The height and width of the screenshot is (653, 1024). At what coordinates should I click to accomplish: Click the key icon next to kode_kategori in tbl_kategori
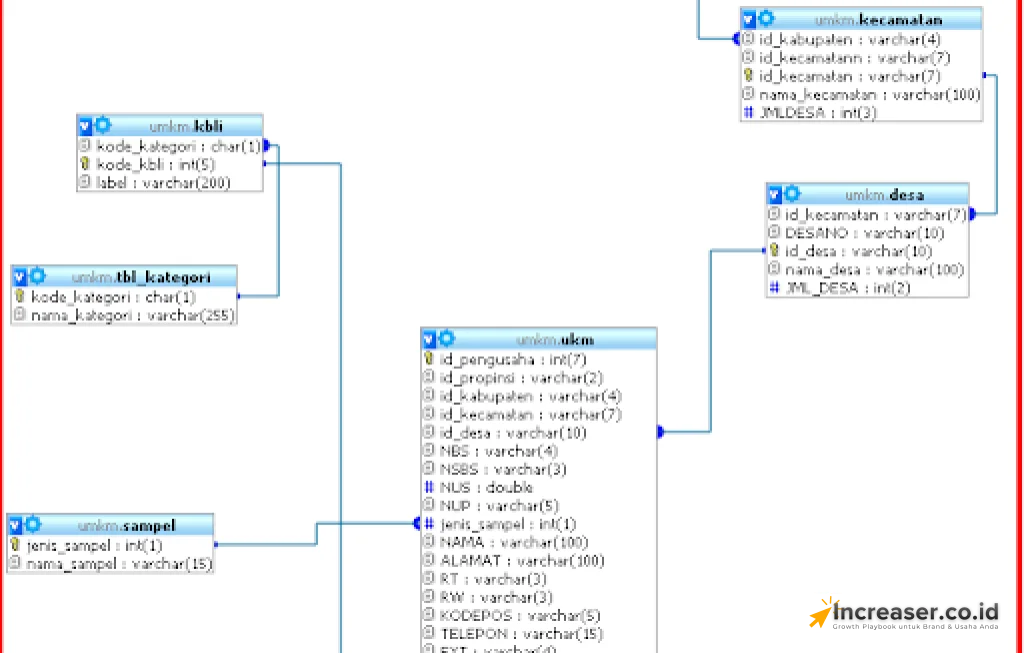click(21, 297)
